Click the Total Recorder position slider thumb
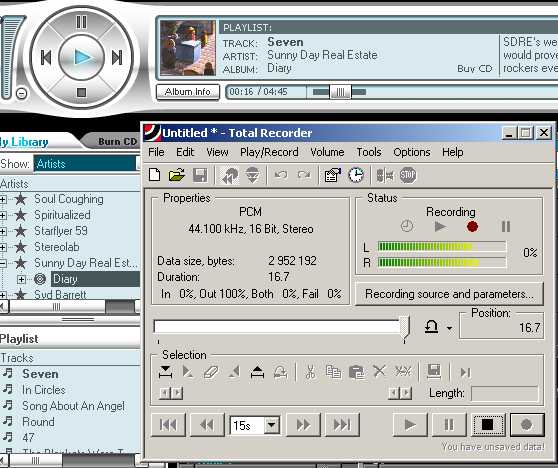The width and height of the screenshot is (558, 468). 405,327
